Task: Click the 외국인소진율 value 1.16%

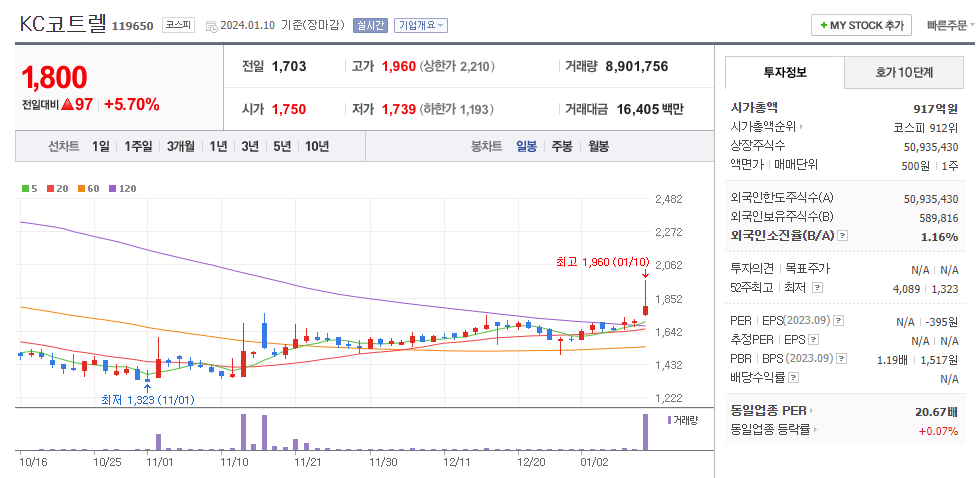Action: click(x=939, y=237)
